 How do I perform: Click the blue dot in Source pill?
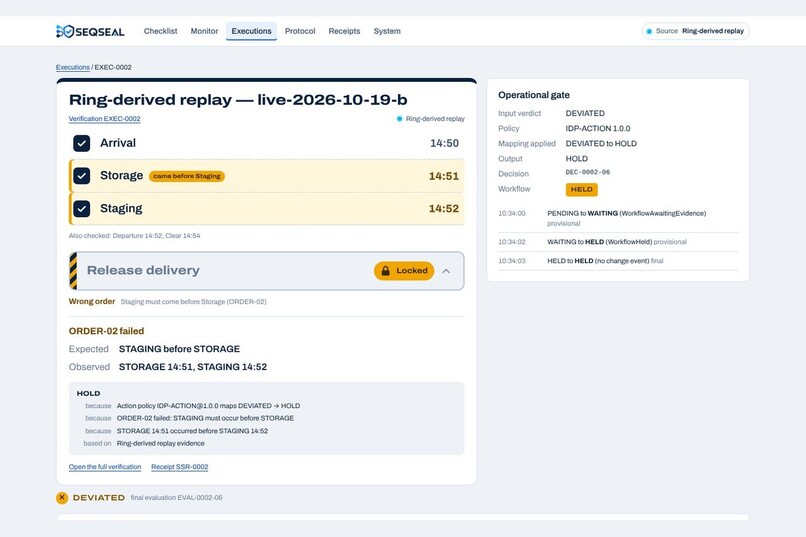(x=649, y=31)
